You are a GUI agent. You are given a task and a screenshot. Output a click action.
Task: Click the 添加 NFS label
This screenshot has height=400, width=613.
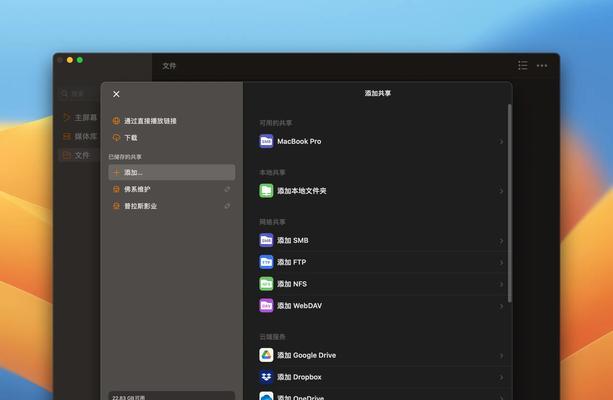coord(292,284)
